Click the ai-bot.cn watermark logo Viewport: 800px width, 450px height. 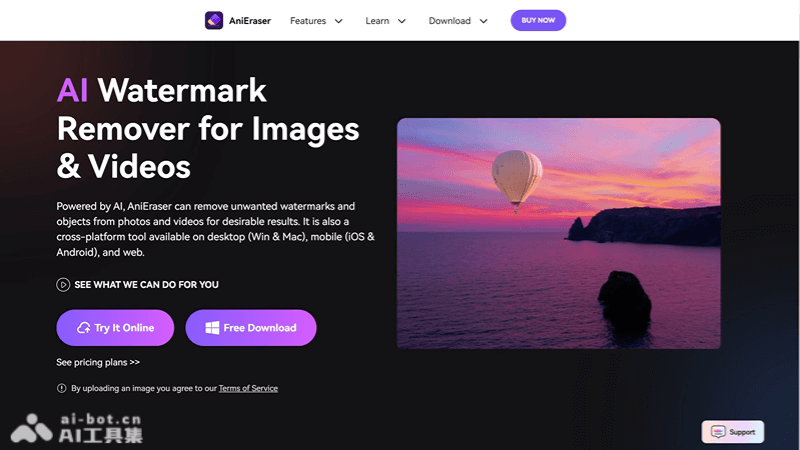pos(32,428)
